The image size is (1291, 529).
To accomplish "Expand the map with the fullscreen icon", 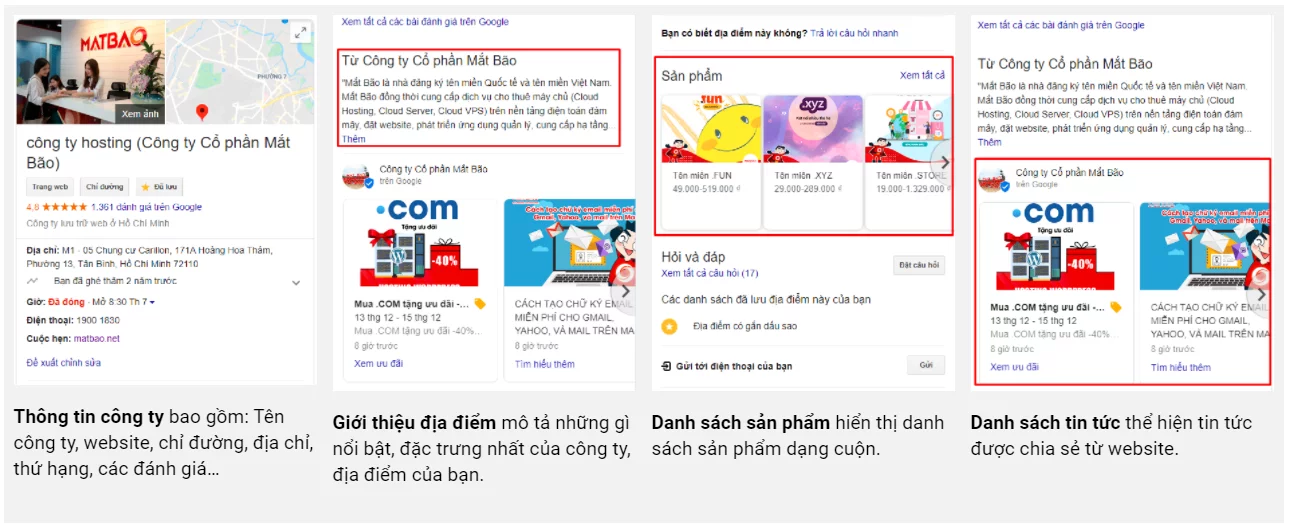I will [300, 33].
